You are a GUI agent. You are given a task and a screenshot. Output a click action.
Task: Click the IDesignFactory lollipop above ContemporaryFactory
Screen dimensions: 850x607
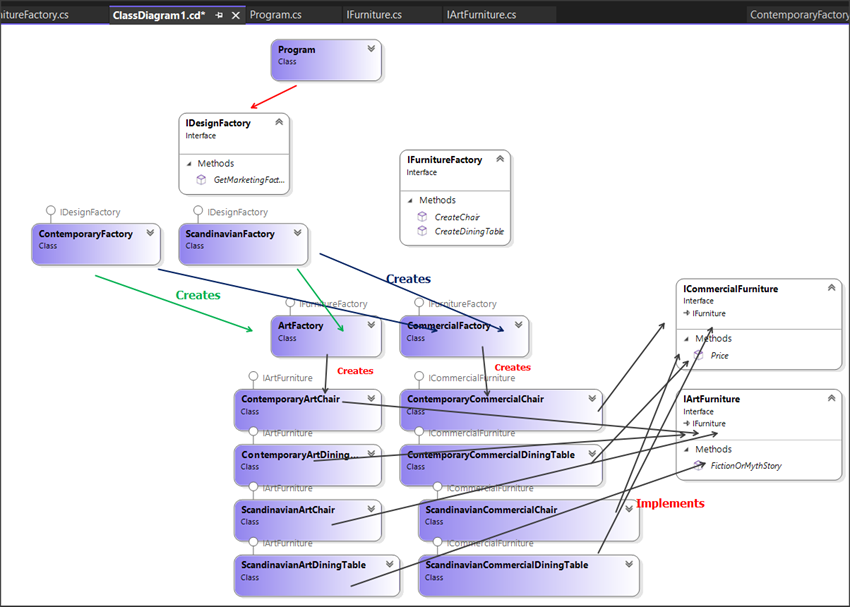(x=50, y=212)
